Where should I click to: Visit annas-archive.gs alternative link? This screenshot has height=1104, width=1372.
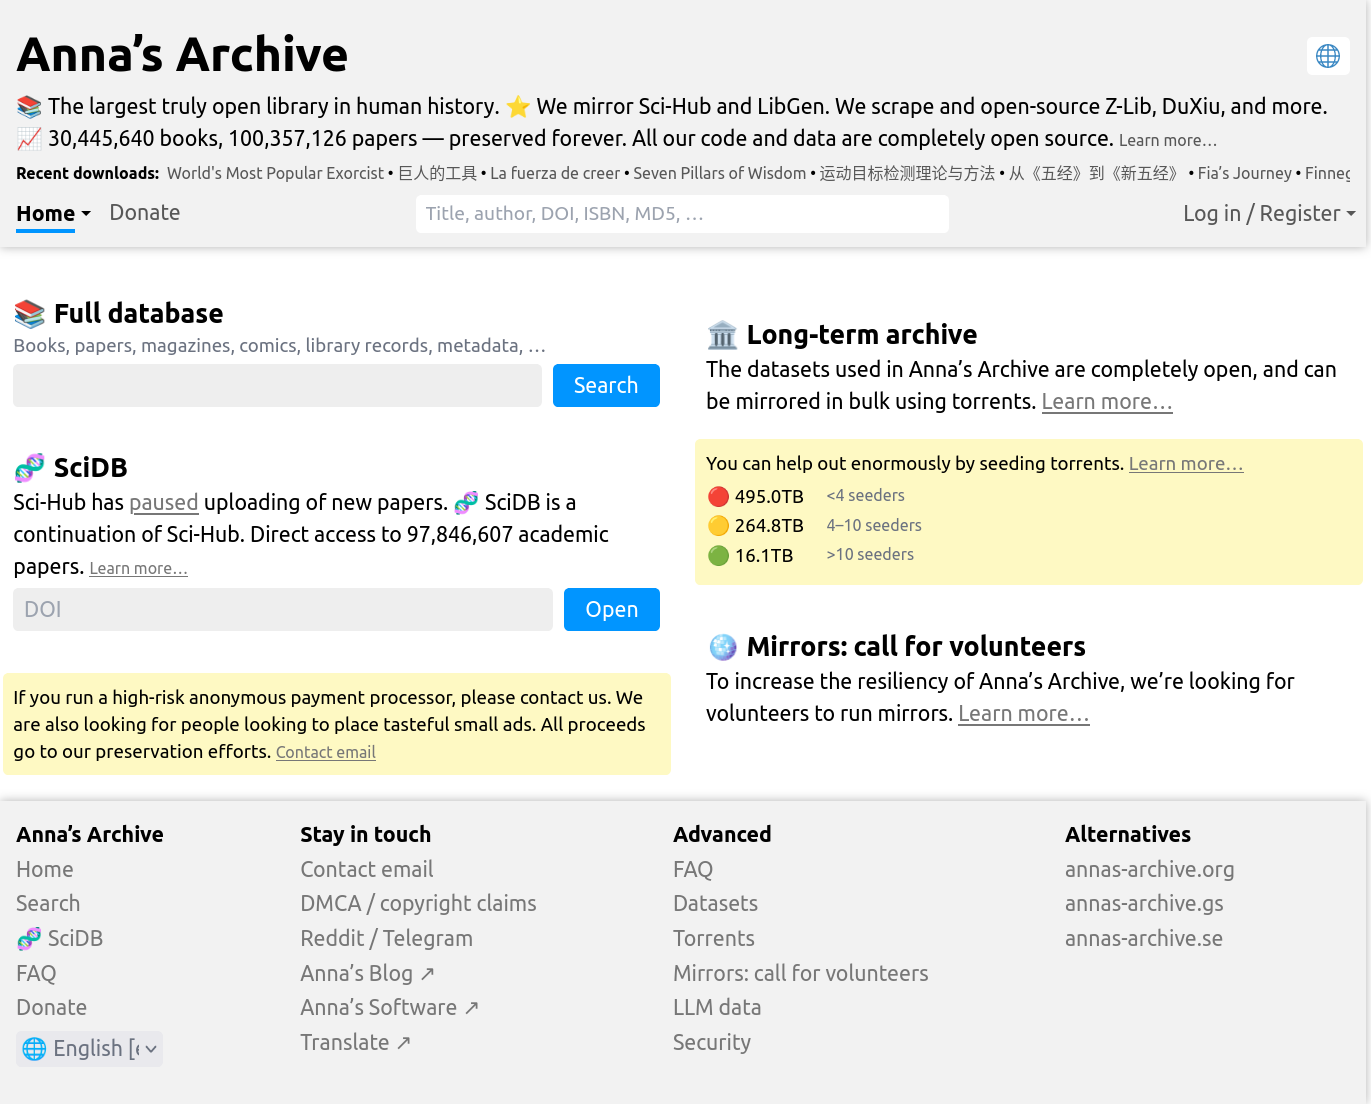[1143, 904]
